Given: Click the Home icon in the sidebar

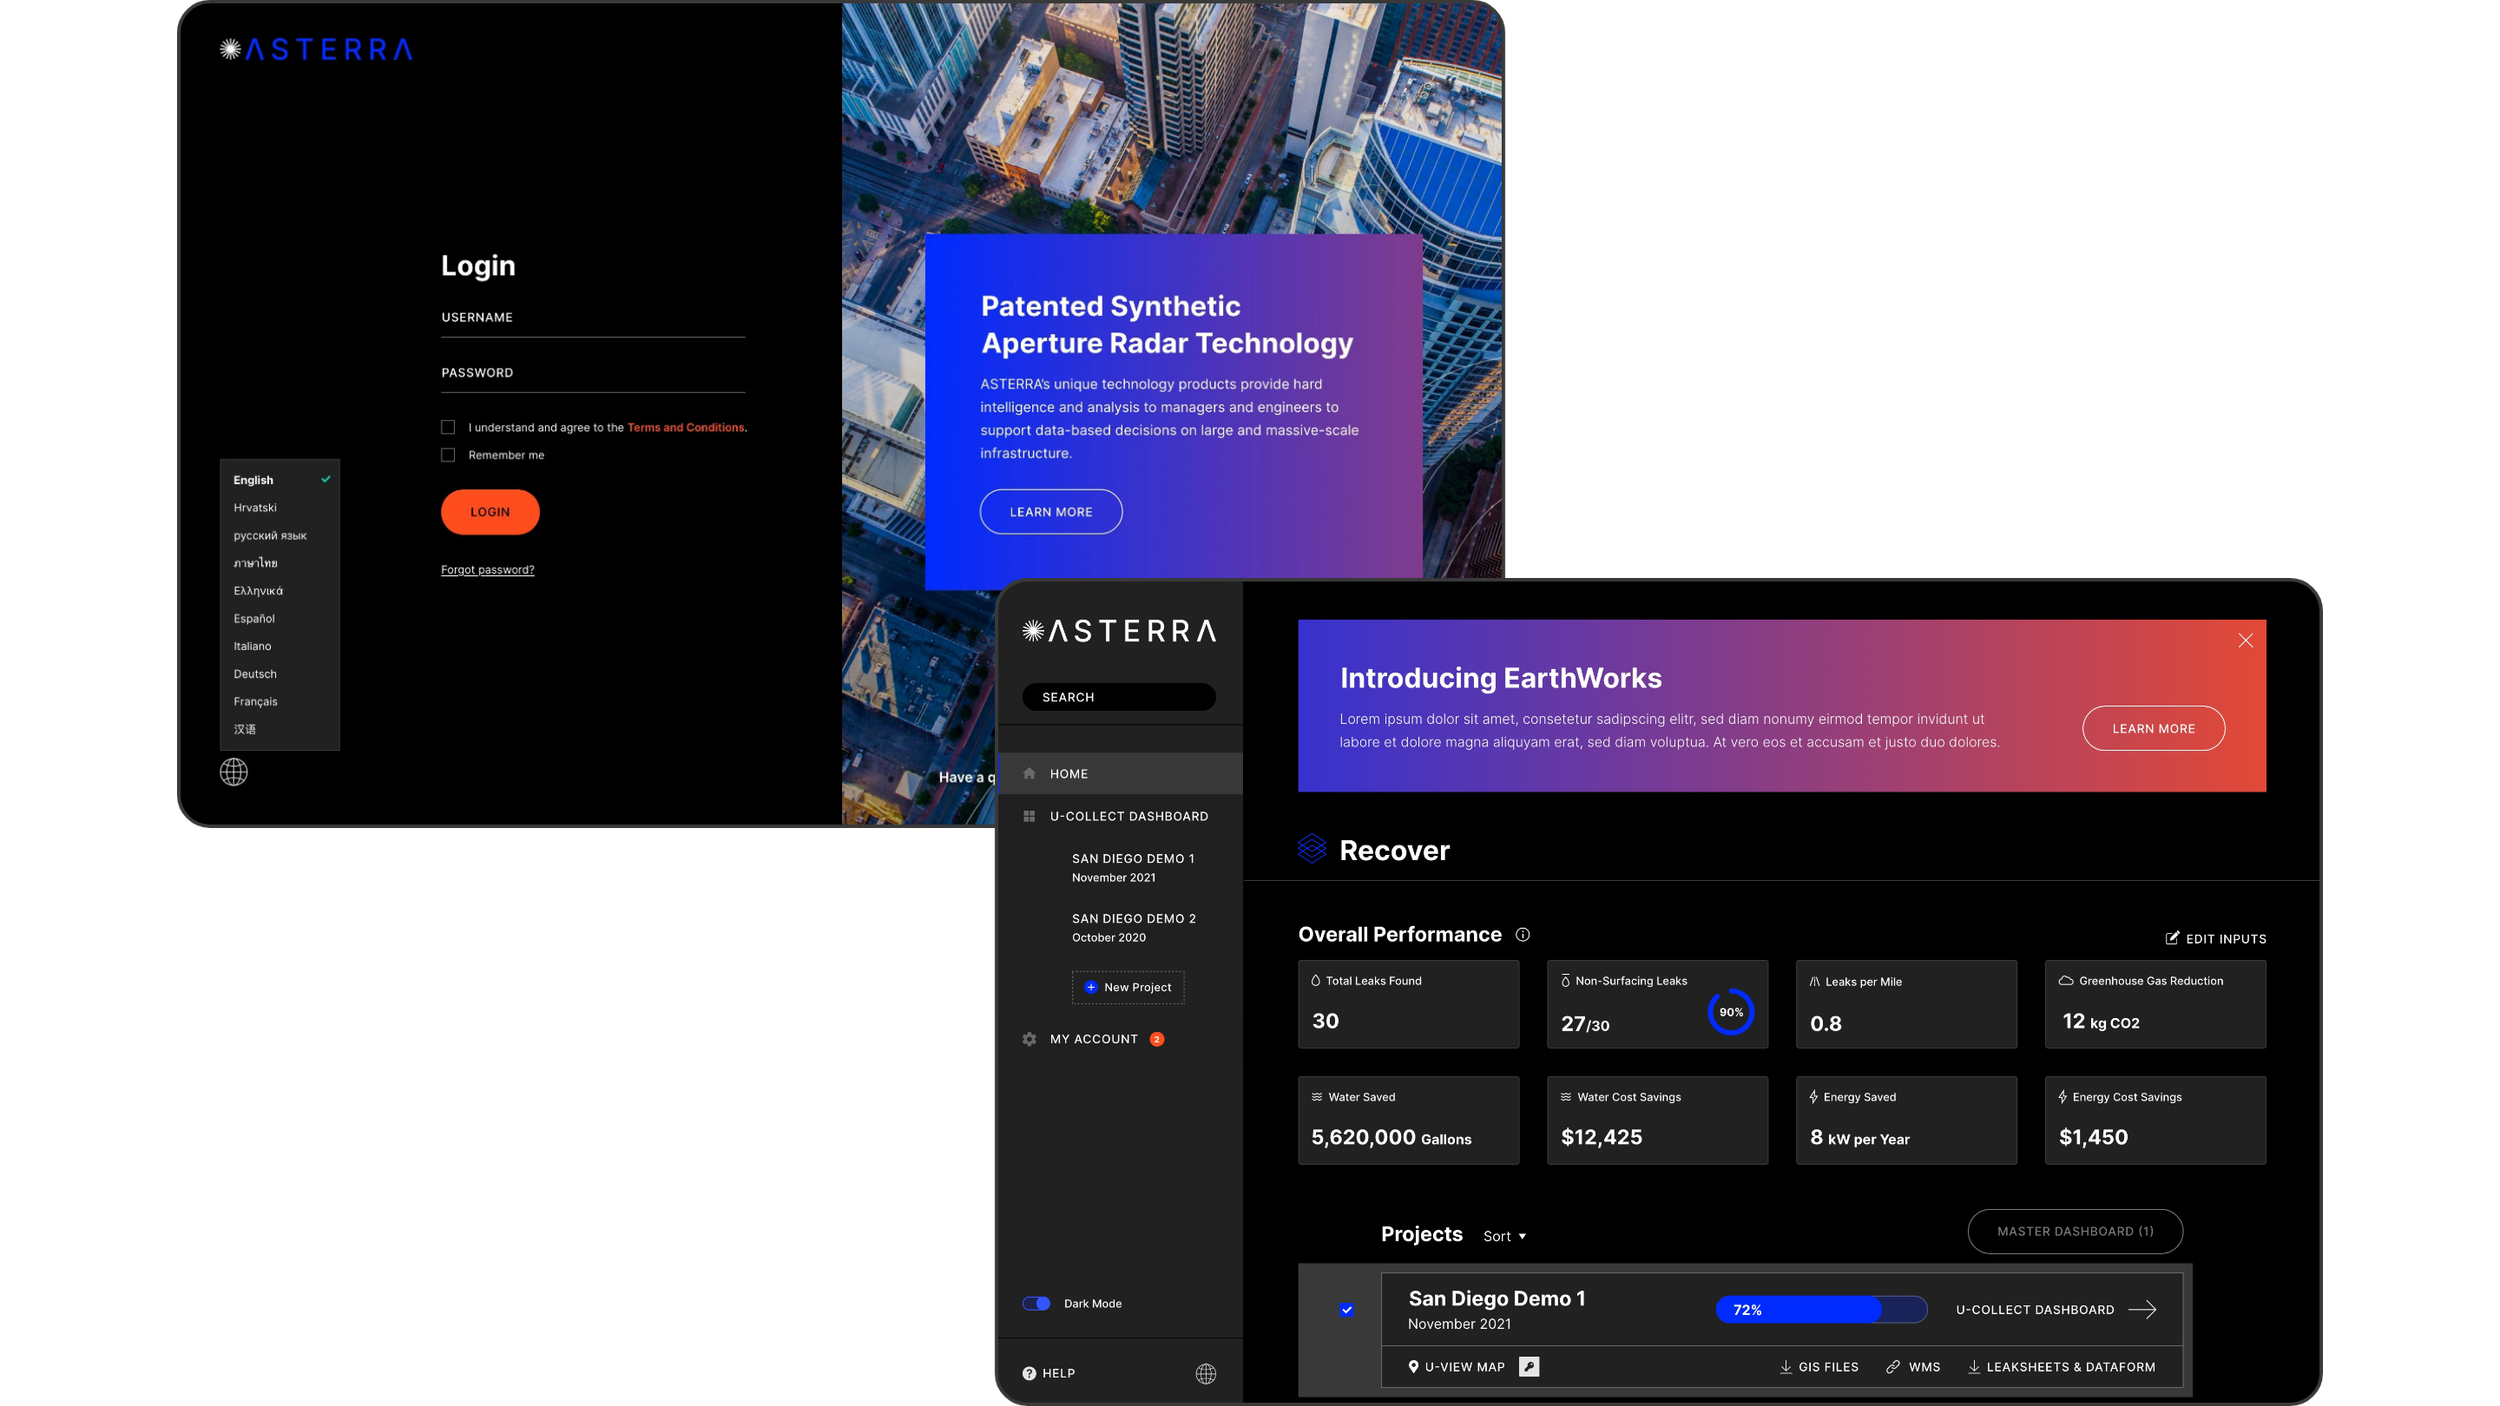Looking at the screenshot, I should [1028, 772].
